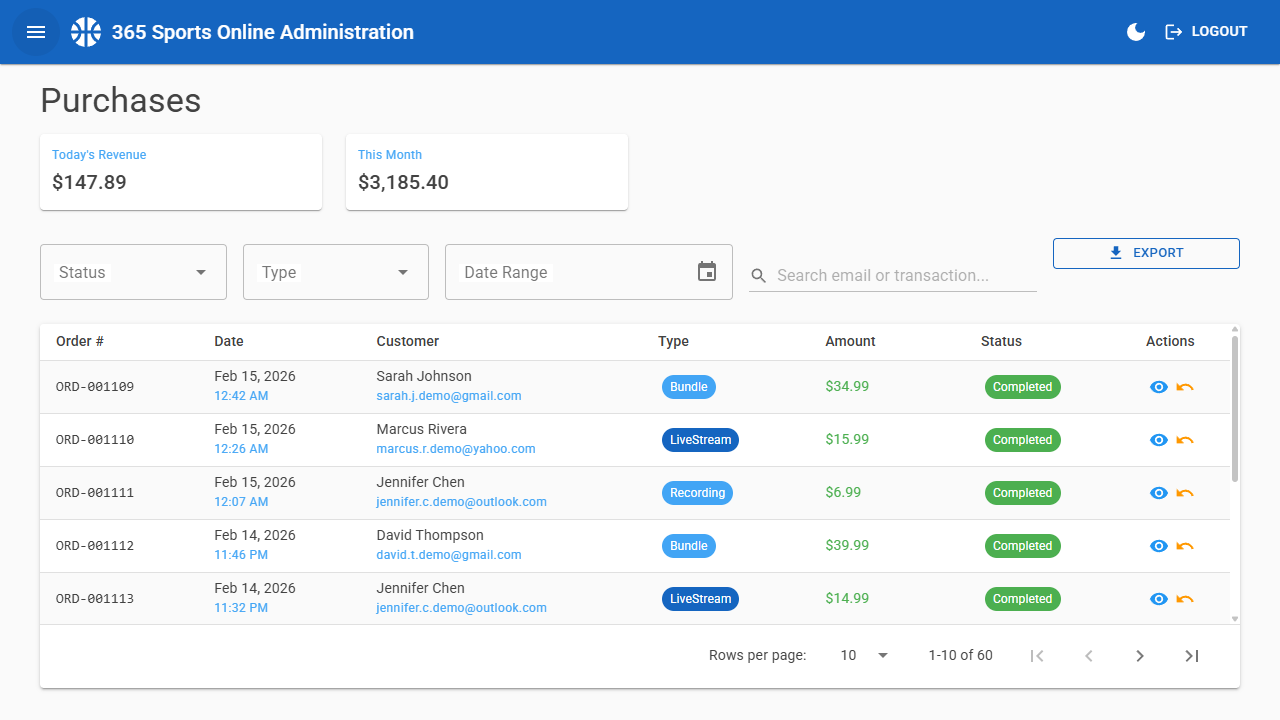1280x720 pixels.
Task: Jump to the last page of purchases
Action: coord(1191,656)
